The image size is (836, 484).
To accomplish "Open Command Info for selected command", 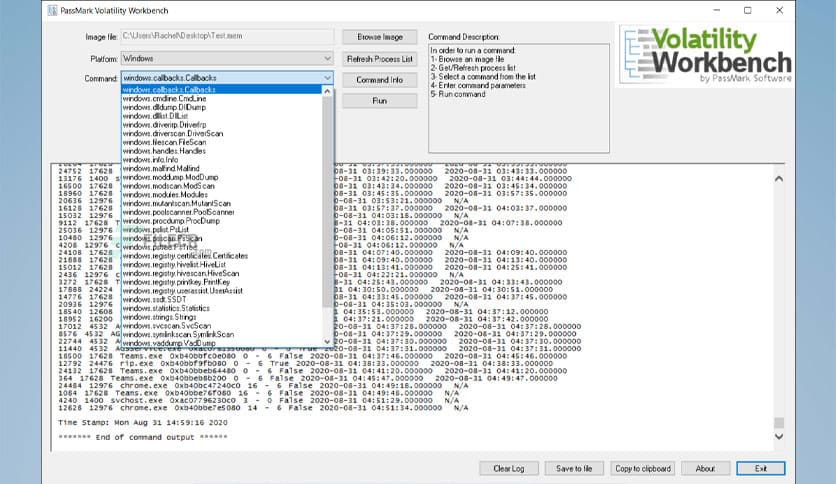I will point(380,80).
